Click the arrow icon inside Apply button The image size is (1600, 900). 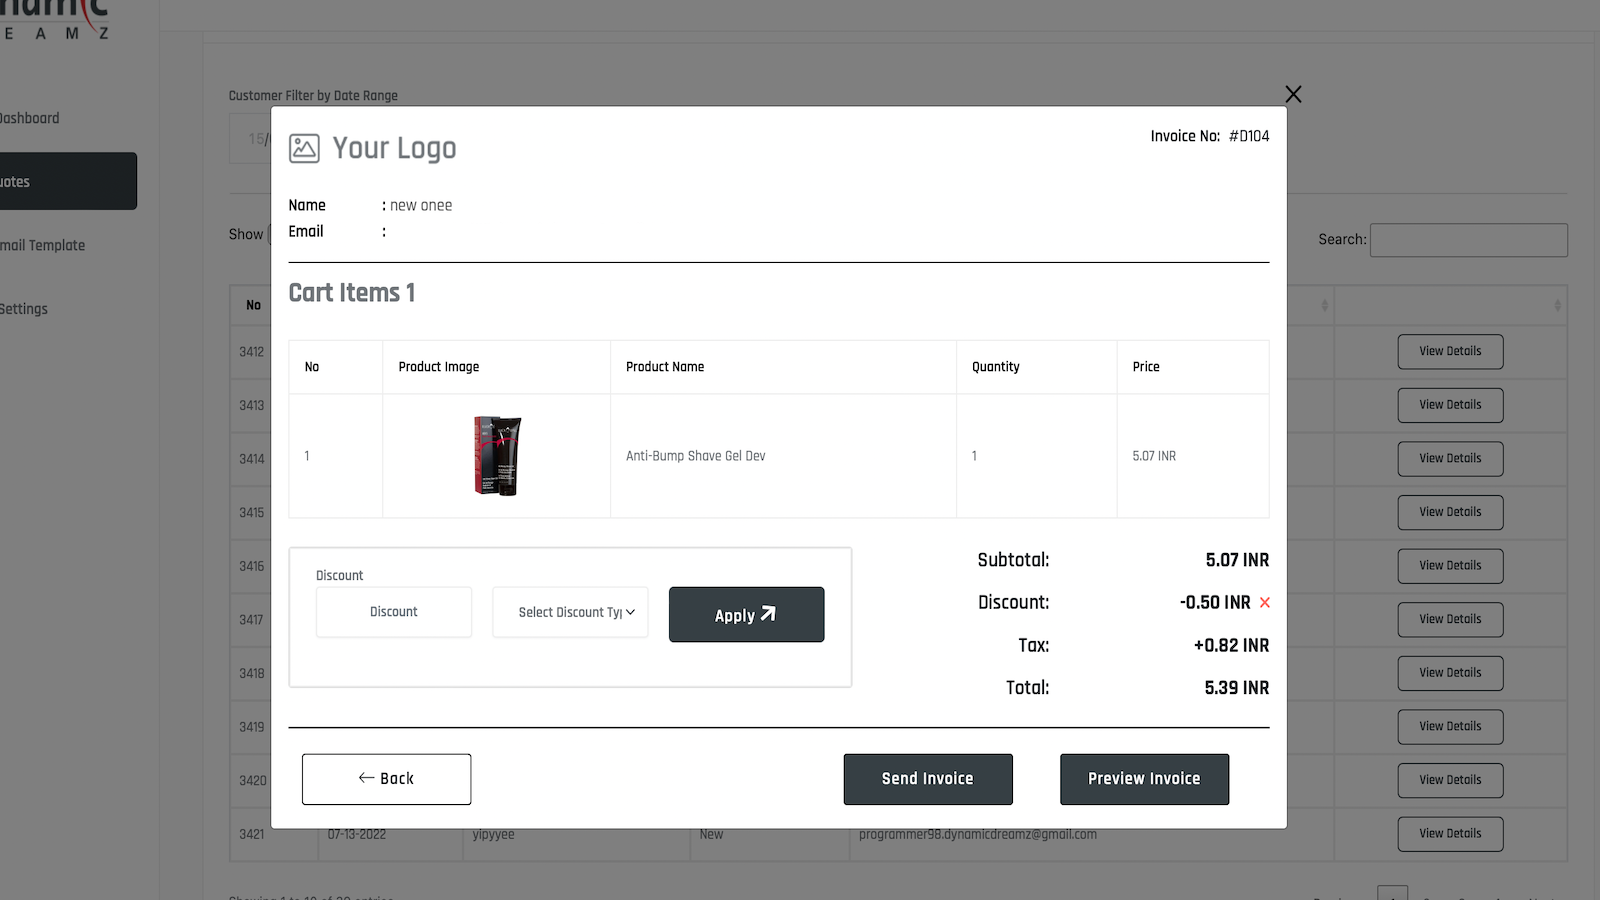pyautogui.click(x=767, y=612)
